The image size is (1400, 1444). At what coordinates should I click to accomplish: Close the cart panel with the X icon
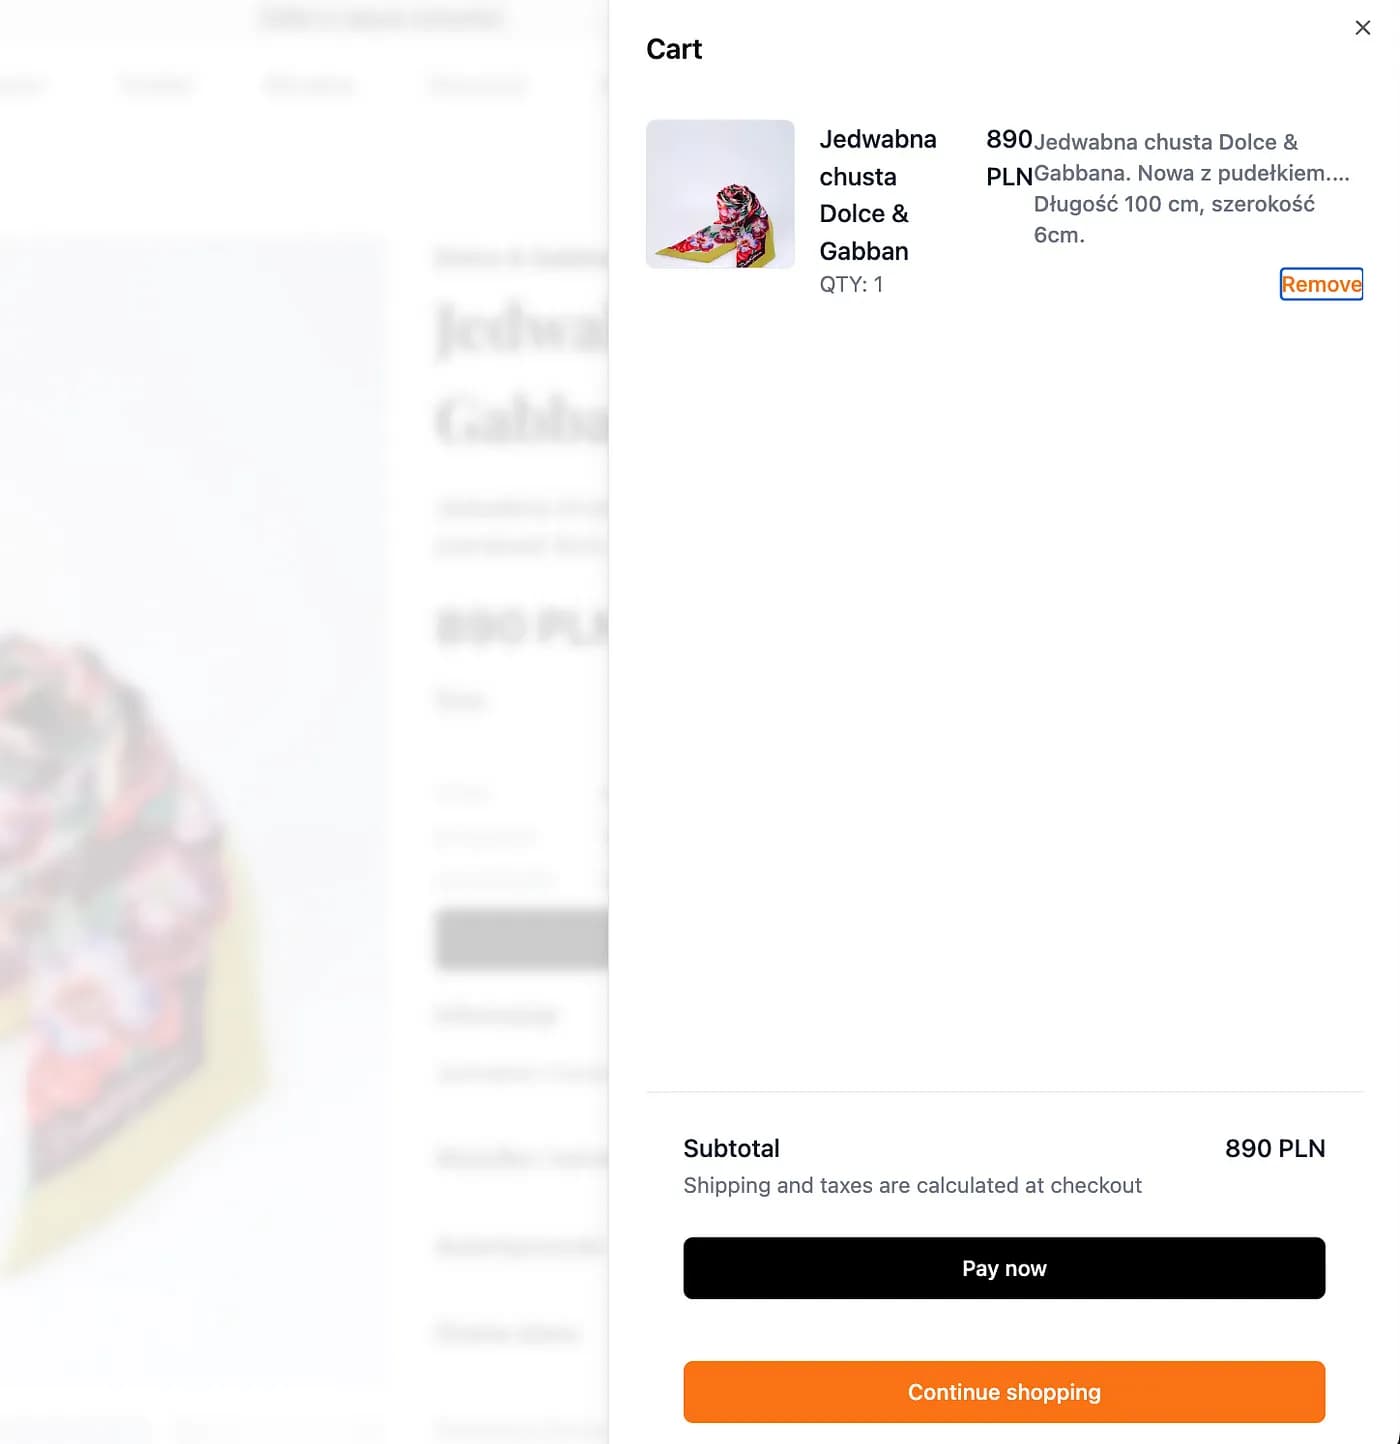point(1362,28)
